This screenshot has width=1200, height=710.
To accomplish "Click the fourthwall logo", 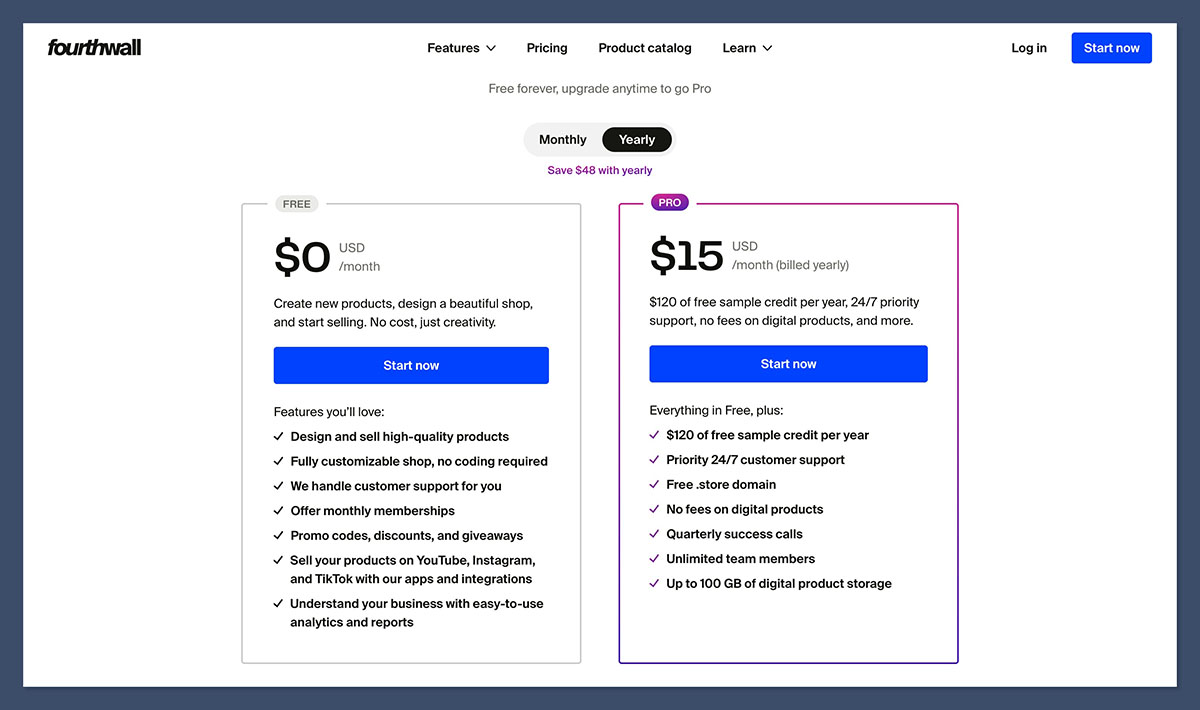I will coord(94,46).
